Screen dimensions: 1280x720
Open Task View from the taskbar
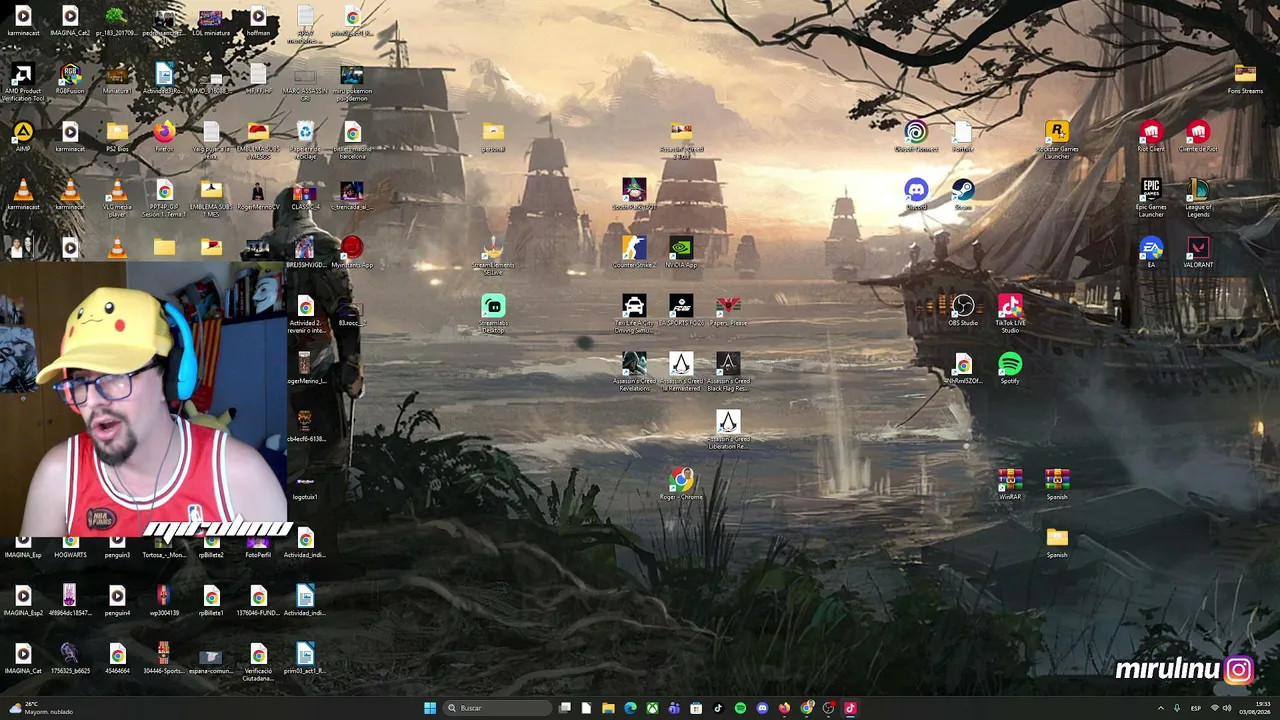(x=565, y=708)
